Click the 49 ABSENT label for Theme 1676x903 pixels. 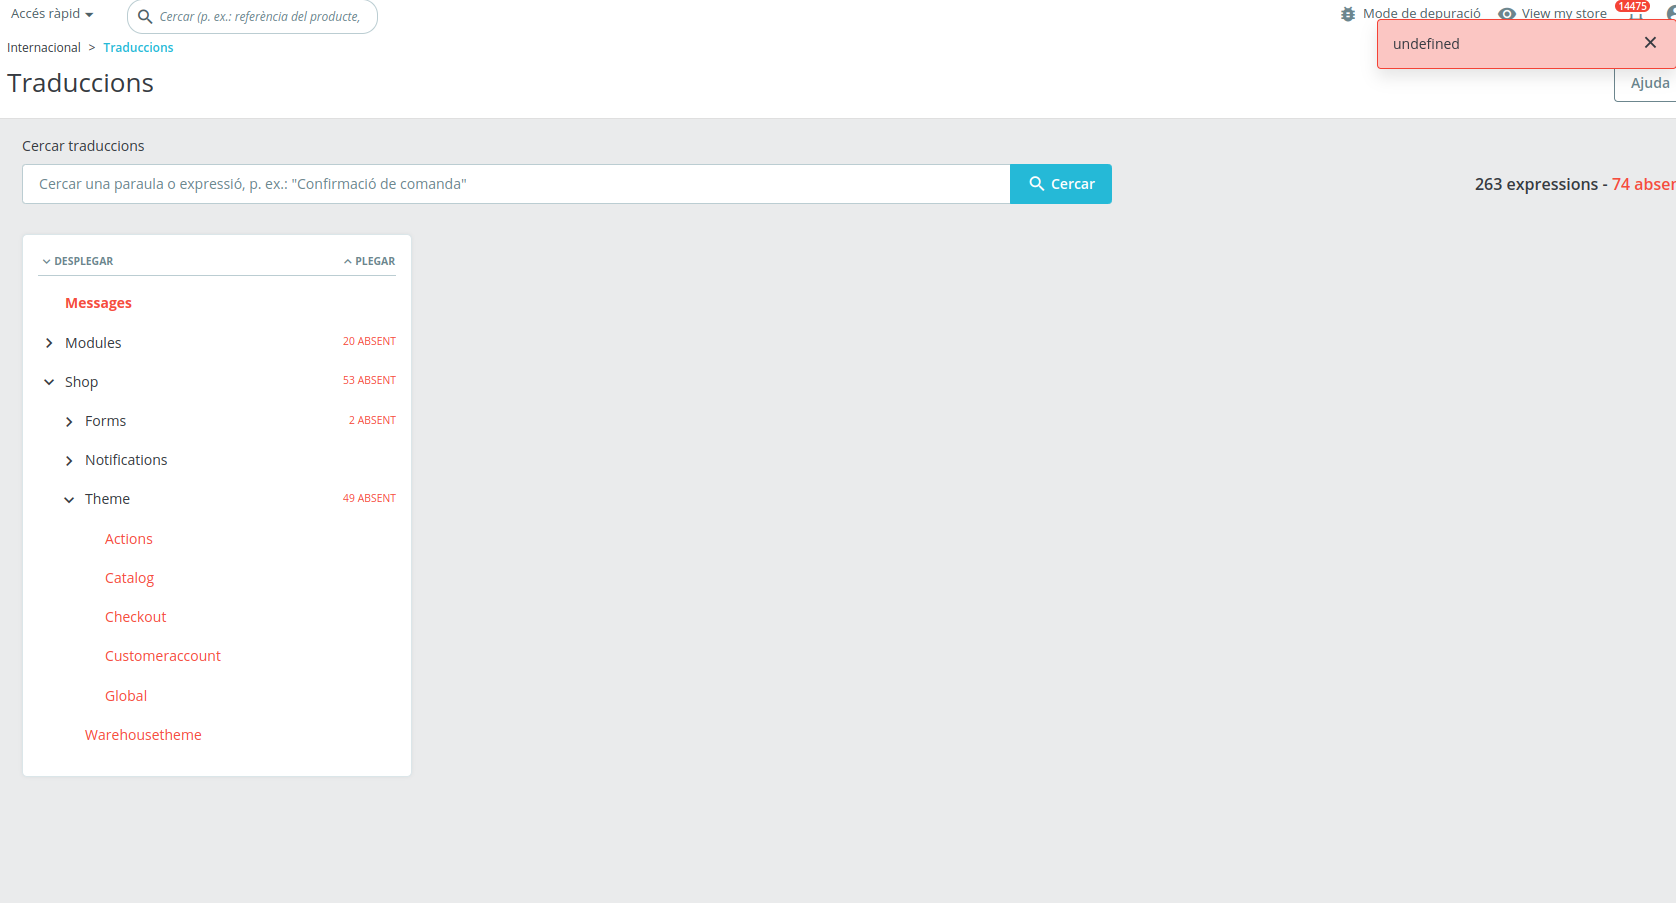(x=369, y=499)
